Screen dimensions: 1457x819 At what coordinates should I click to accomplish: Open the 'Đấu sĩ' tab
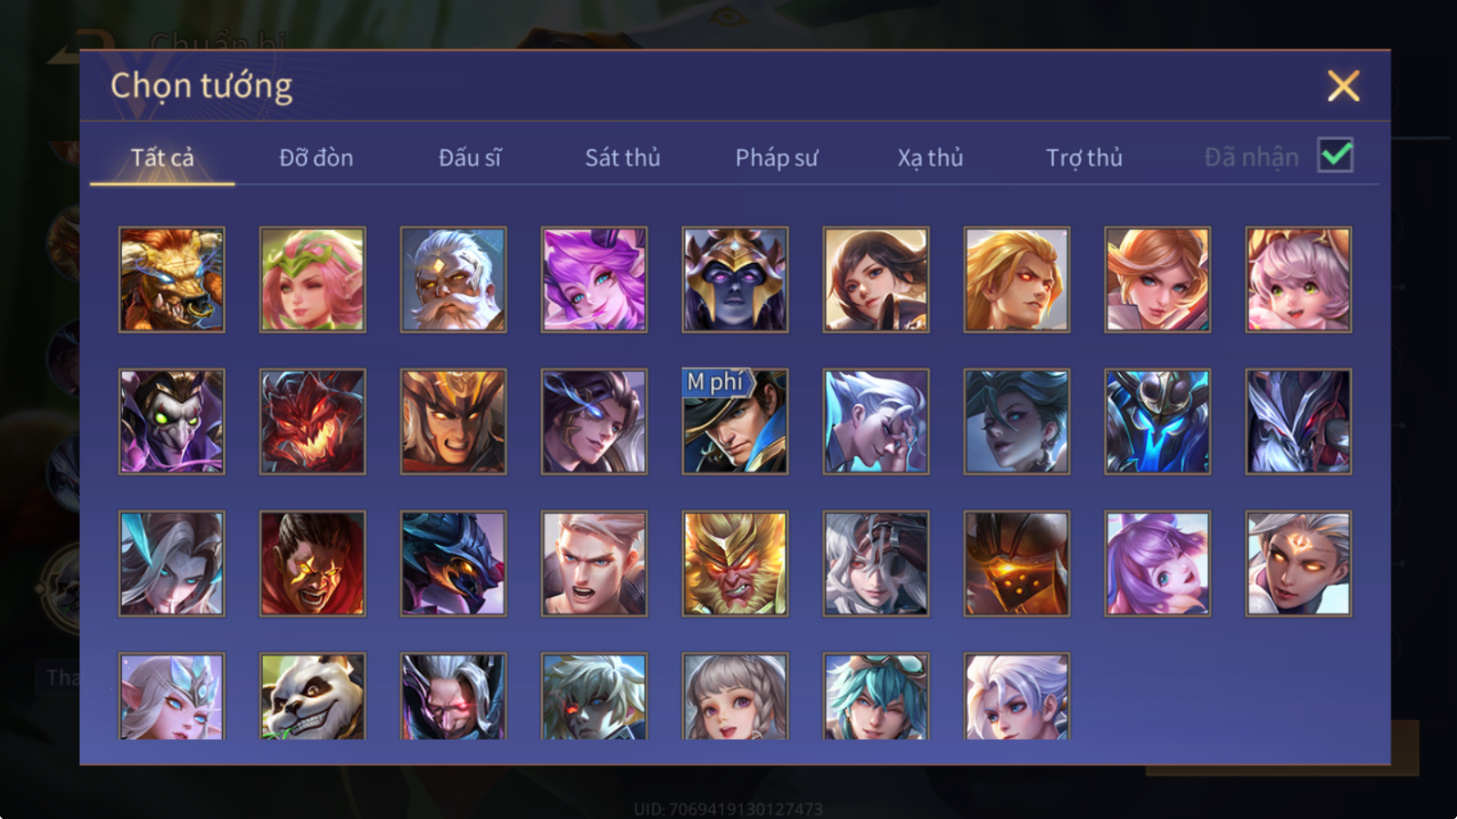pos(469,157)
